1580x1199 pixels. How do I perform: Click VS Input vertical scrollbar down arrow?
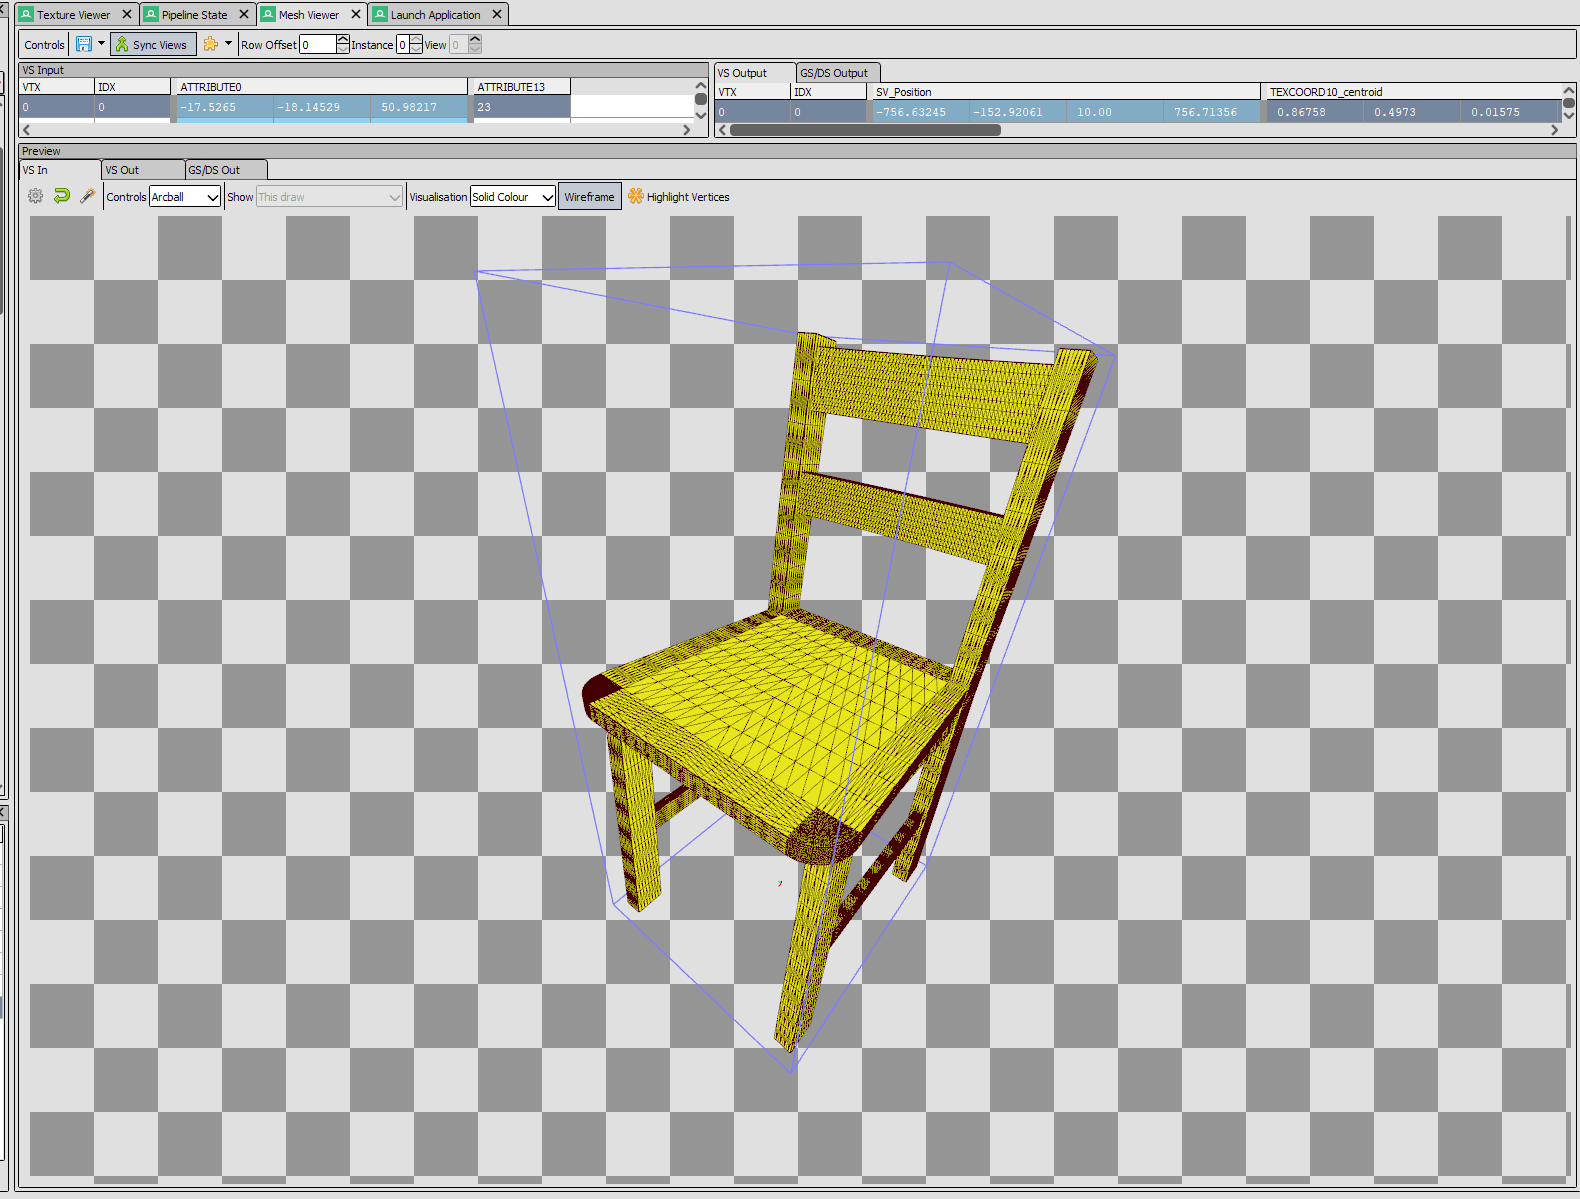701,115
